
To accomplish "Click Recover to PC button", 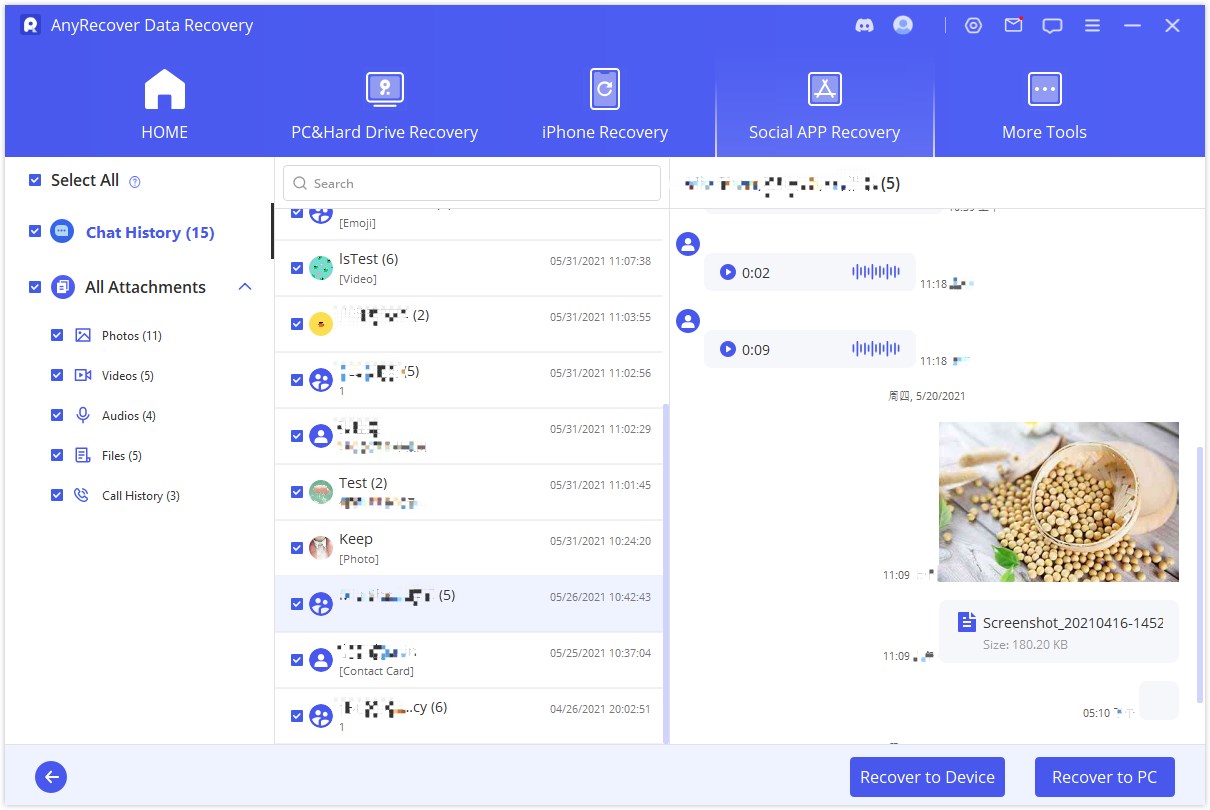I will (1104, 777).
